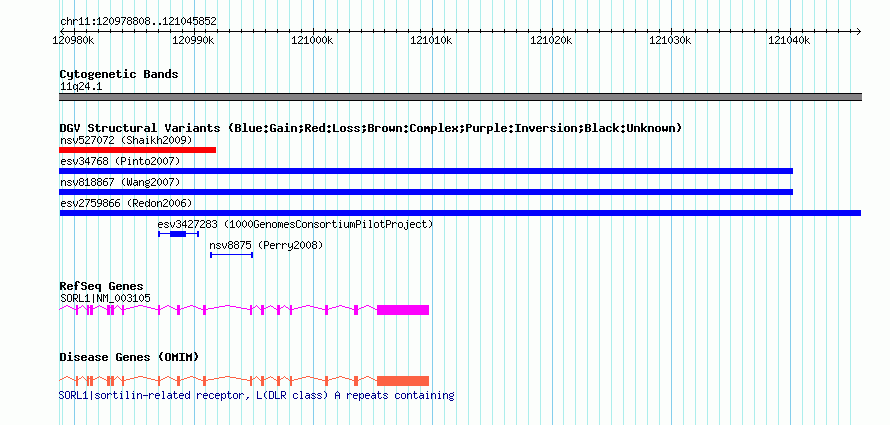The height and width of the screenshot is (425, 890).
Task: Select the blue esv34768 gain variant bar
Action: click(x=426, y=171)
